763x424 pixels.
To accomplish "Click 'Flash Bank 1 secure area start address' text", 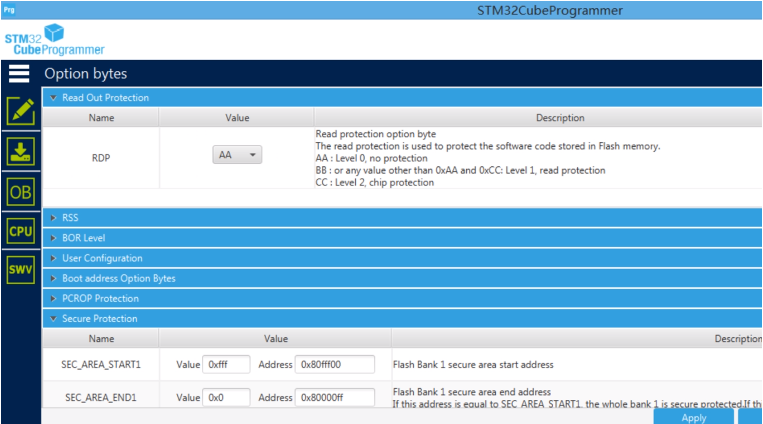I will pyautogui.click(x=473, y=365).
